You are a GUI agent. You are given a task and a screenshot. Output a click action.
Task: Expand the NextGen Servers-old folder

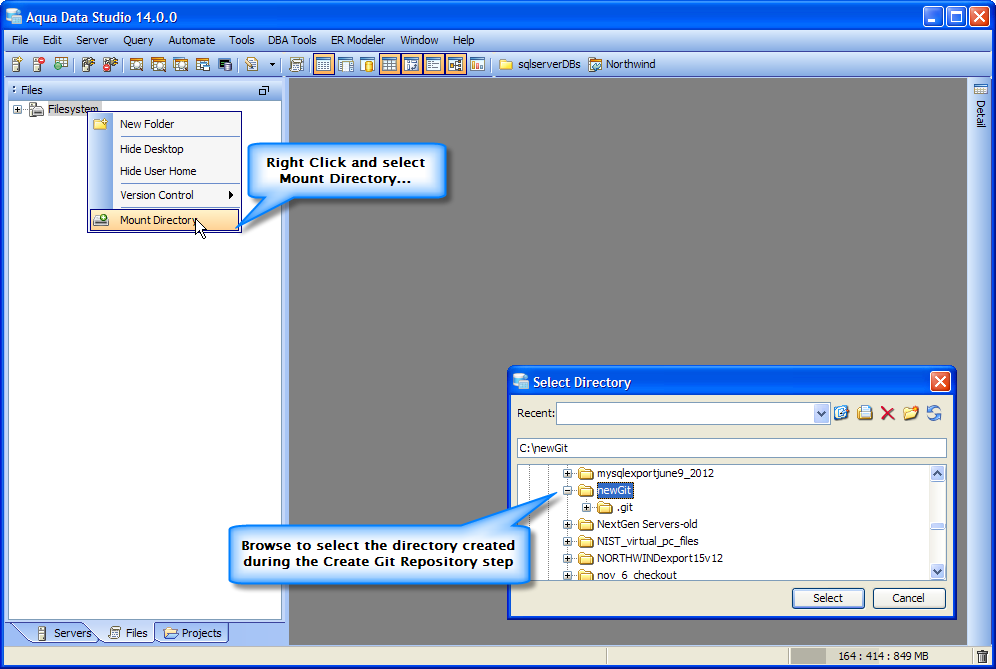(x=567, y=525)
